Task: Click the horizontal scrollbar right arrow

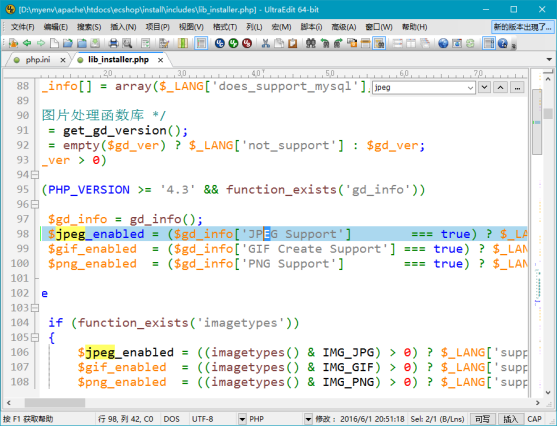Action: [x=537, y=403]
